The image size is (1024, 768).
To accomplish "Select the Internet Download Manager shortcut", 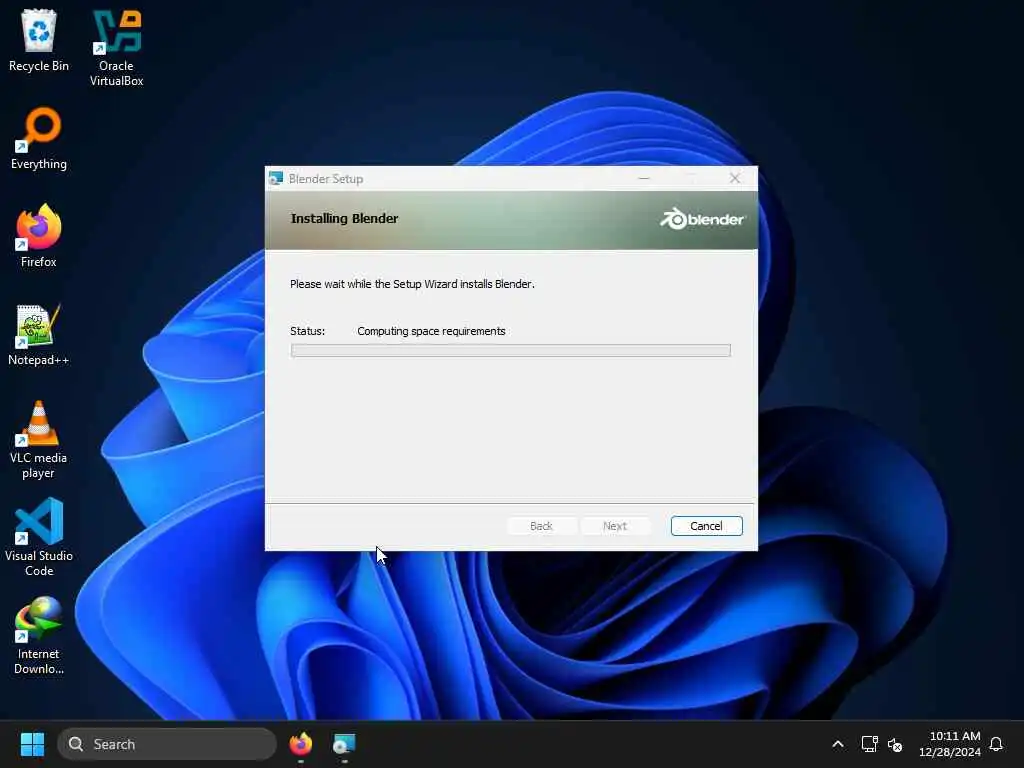I will tap(39, 635).
